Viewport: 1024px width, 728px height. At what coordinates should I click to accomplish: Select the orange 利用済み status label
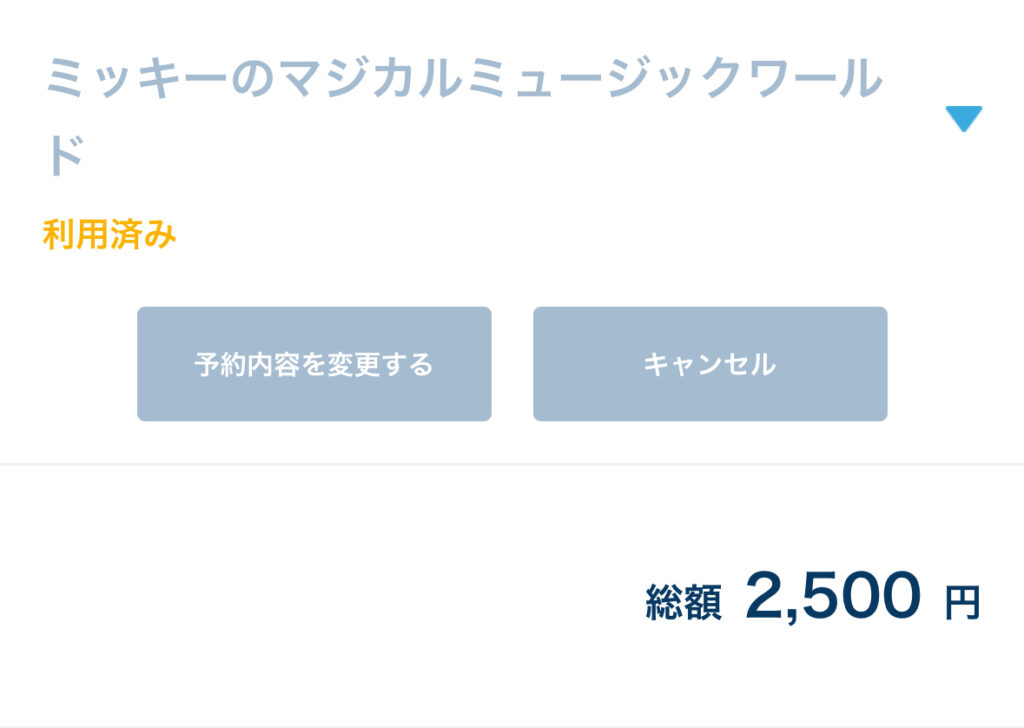pyautogui.click(x=110, y=236)
